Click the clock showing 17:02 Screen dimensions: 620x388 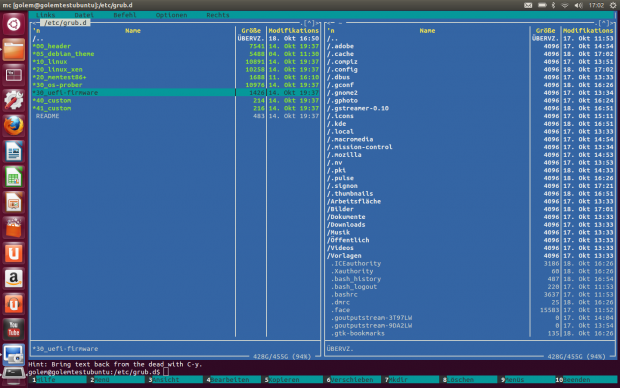pos(596,5)
